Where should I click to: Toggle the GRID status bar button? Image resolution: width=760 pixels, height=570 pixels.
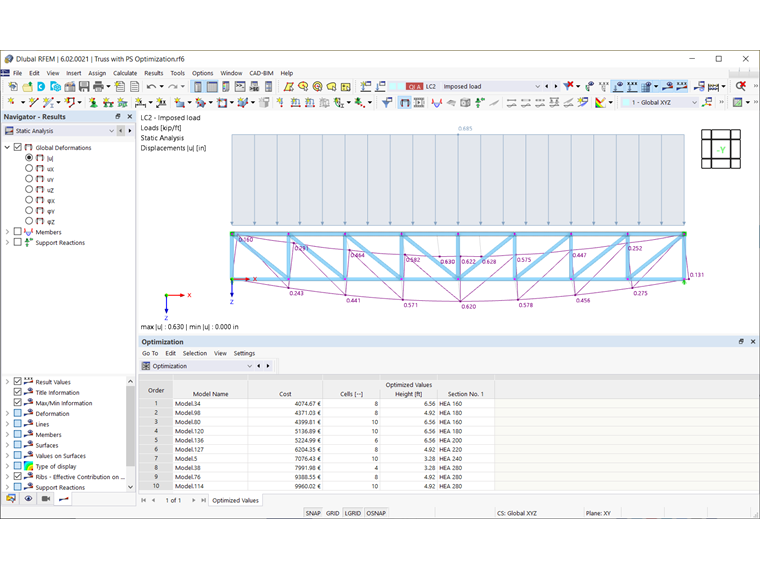332,513
